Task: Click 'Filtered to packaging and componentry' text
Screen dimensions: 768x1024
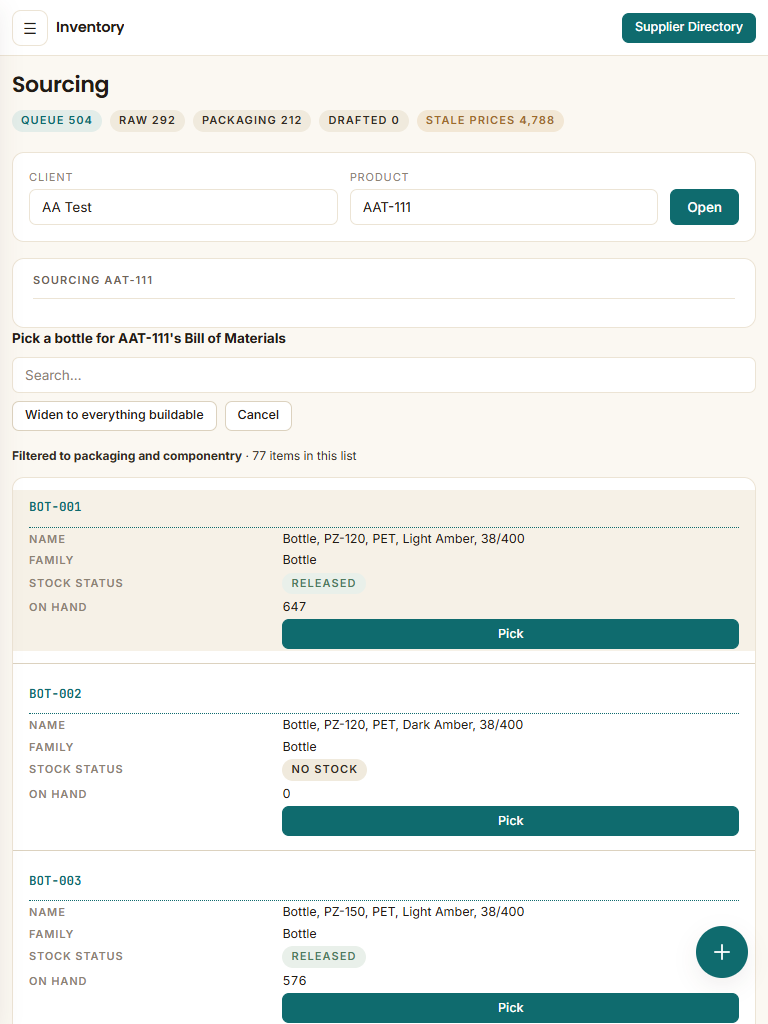Action: [x=127, y=456]
